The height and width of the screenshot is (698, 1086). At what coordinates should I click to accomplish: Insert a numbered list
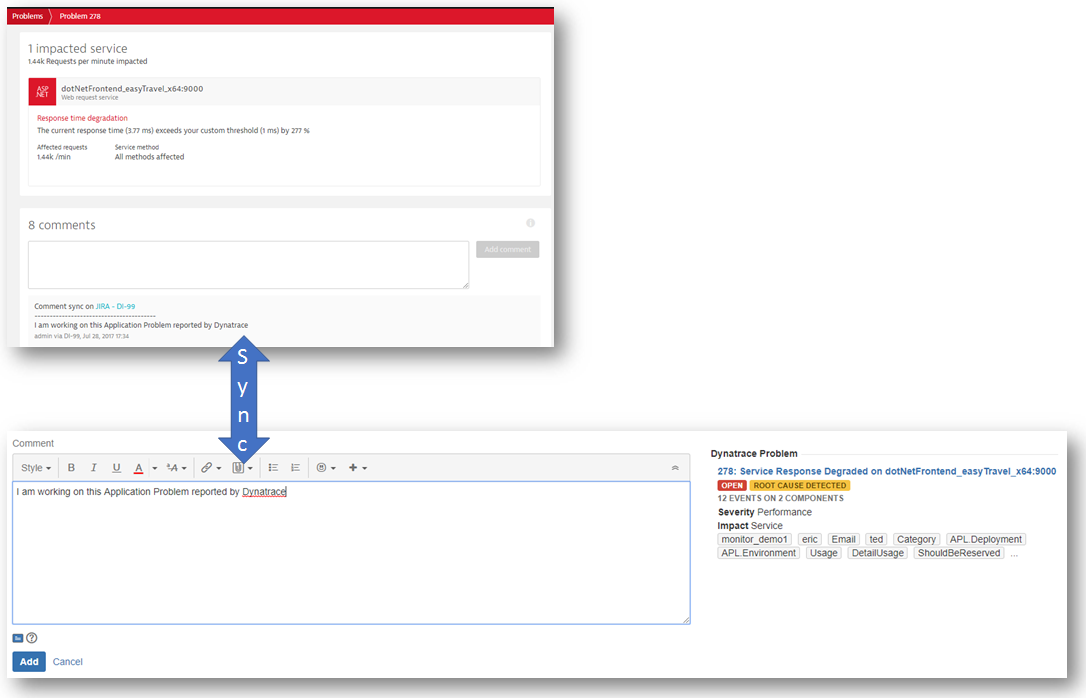[x=295, y=468]
